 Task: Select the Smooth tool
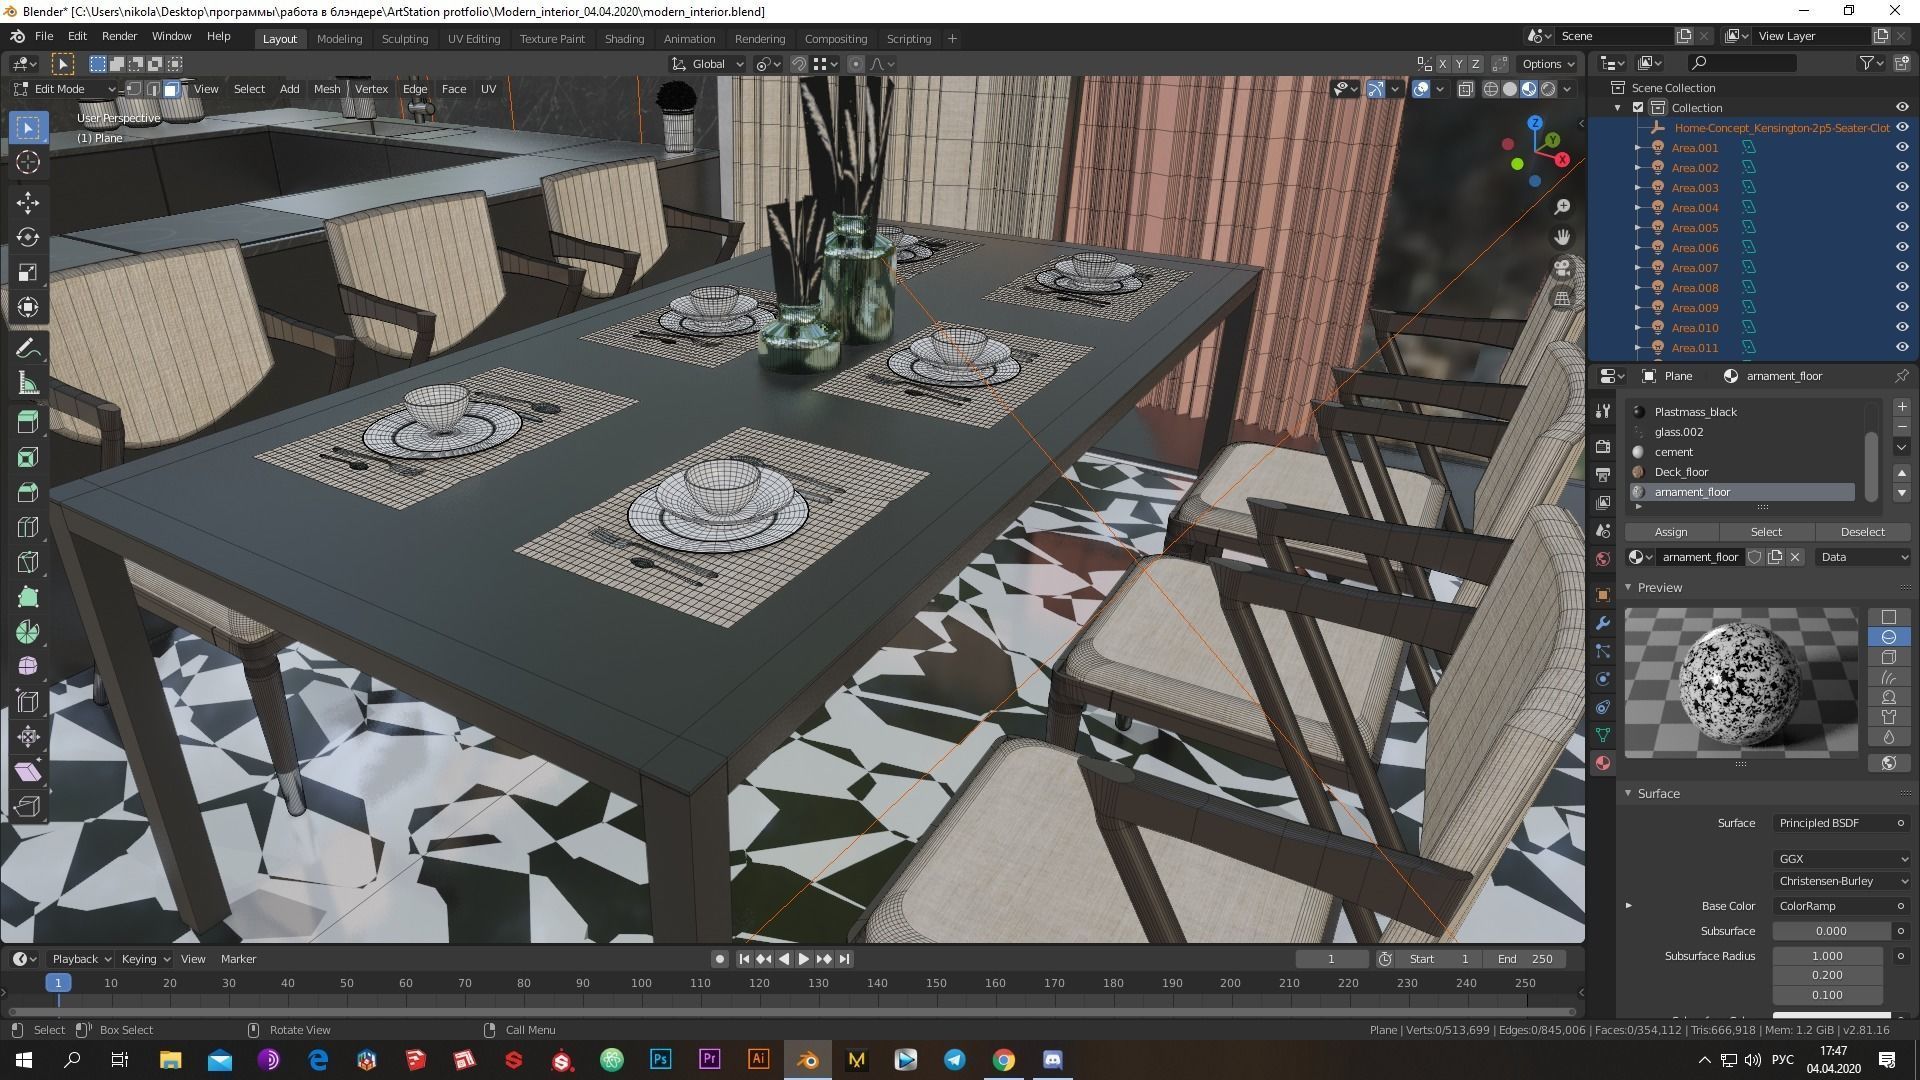pos(28,667)
